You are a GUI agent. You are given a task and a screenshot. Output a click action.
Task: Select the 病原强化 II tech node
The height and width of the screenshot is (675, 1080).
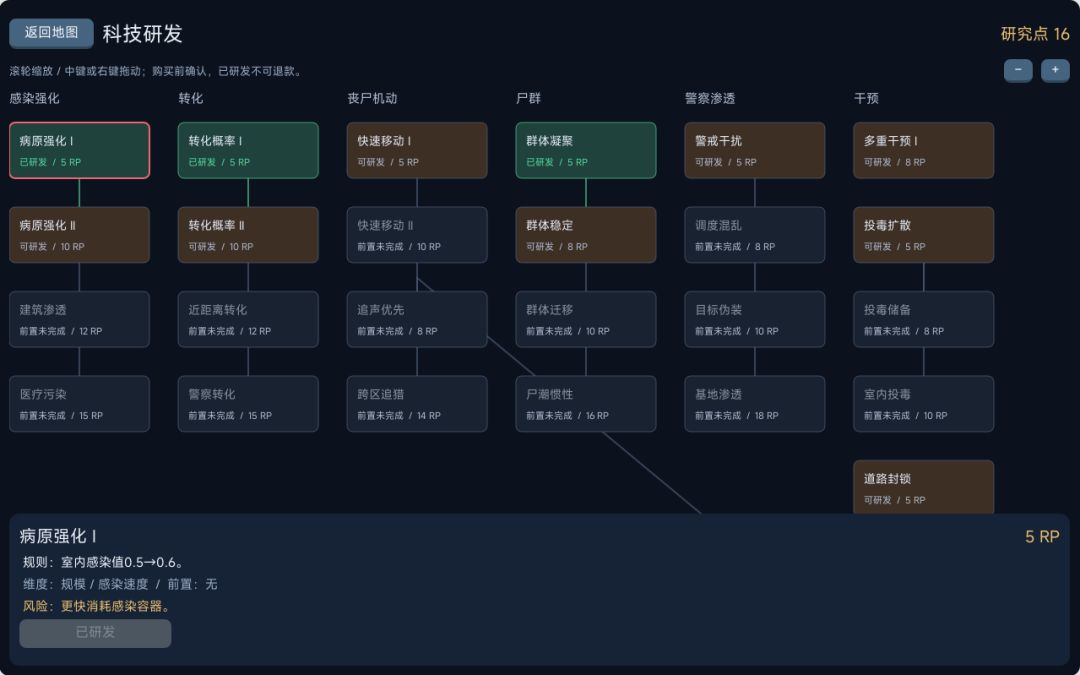(79, 235)
